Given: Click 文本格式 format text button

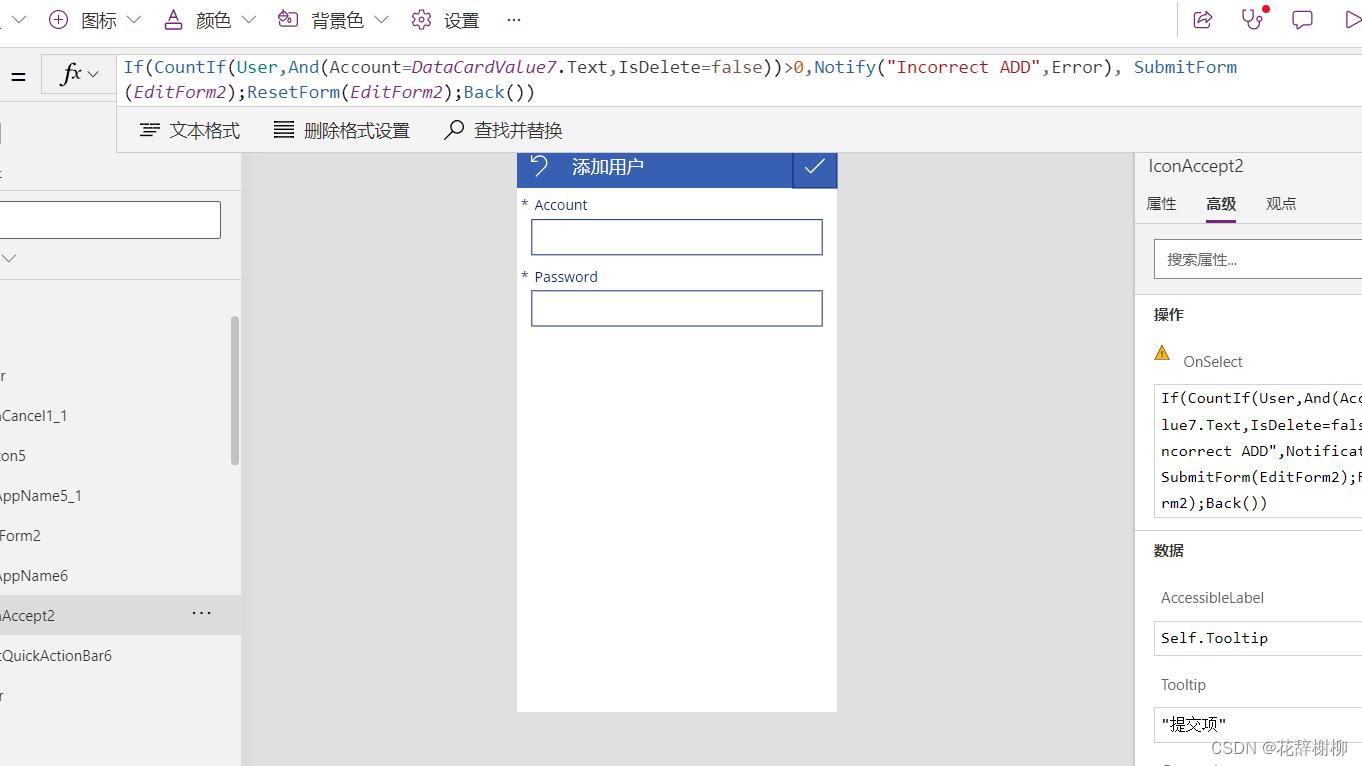Looking at the screenshot, I should [190, 130].
